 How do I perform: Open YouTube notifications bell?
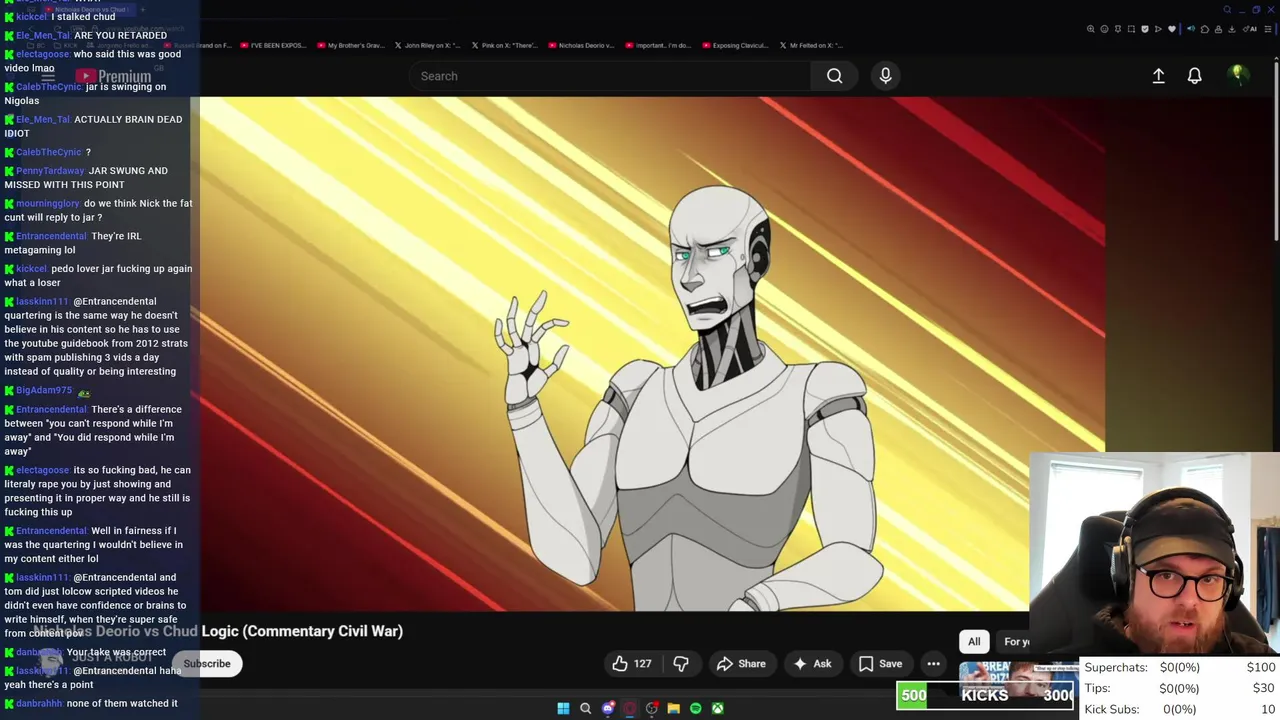tap(1194, 76)
